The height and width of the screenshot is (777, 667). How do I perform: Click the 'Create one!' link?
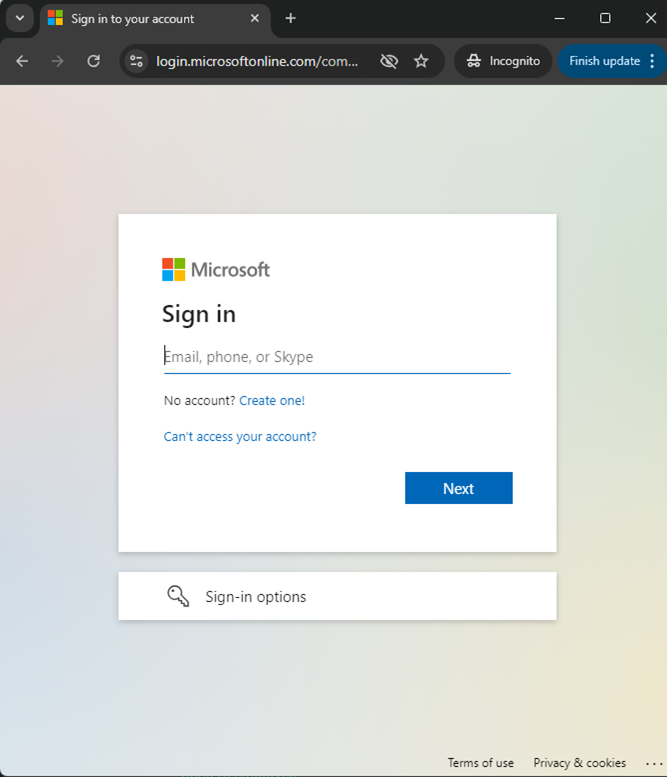[x=272, y=400]
